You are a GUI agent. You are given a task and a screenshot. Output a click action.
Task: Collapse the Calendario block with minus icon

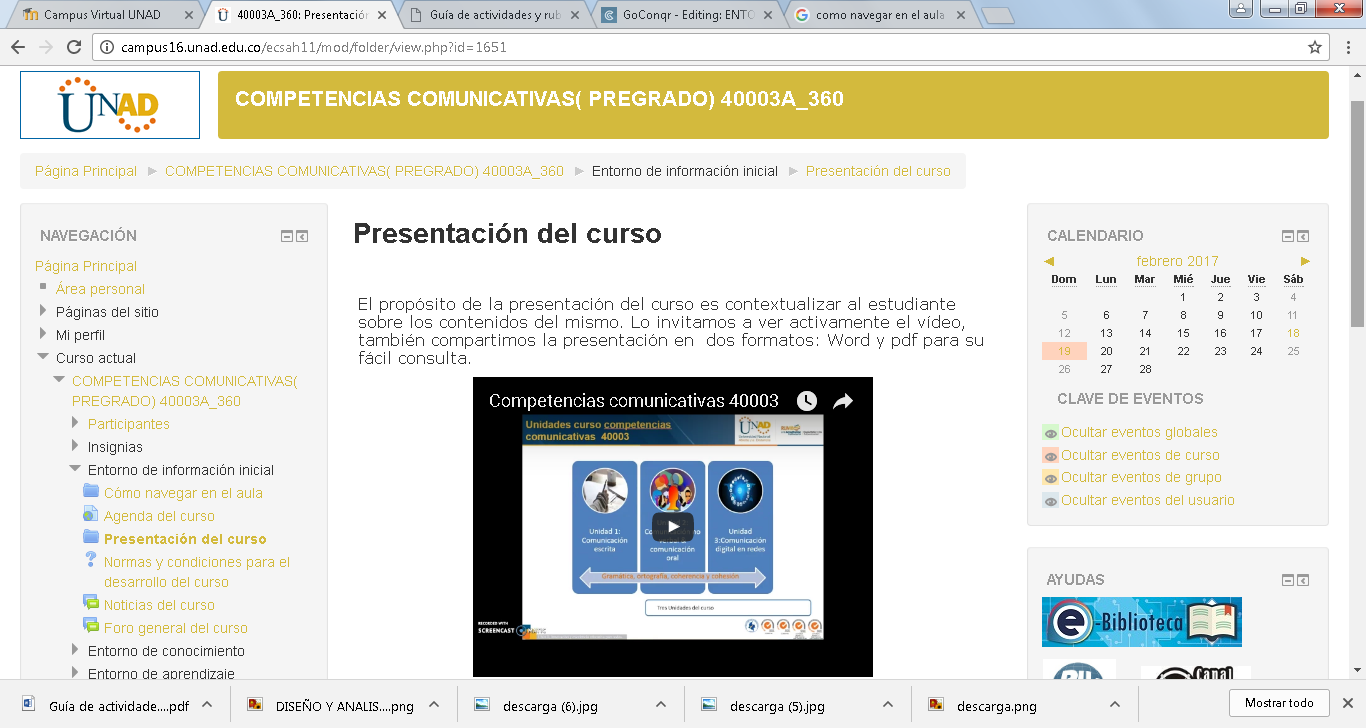pyautogui.click(x=1288, y=236)
